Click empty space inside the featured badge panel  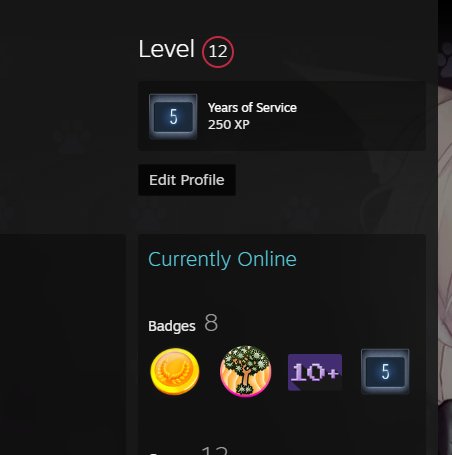[360, 116]
